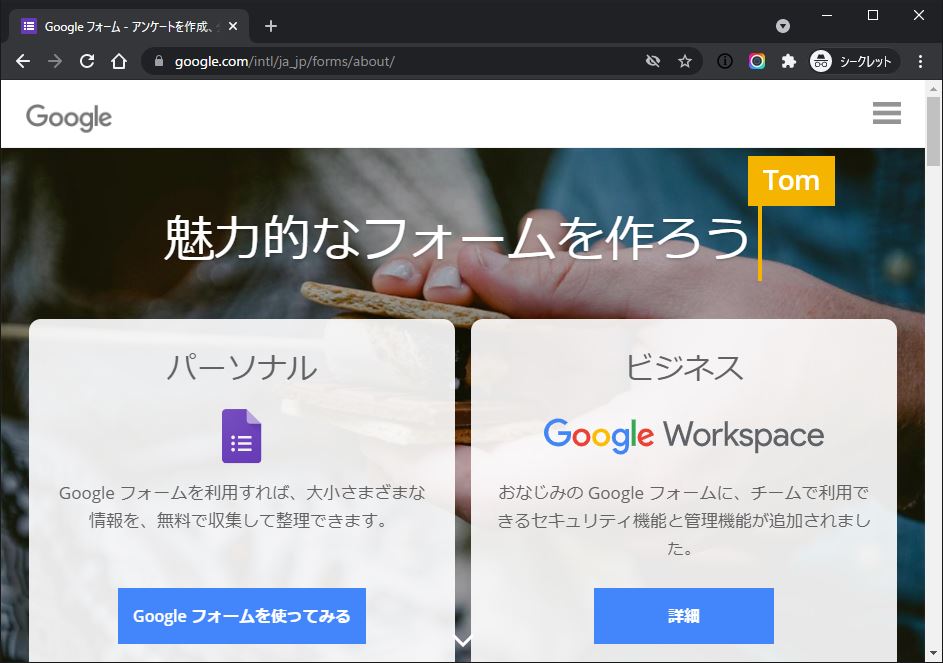Open the hamburger menu on Google page
This screenshot has width=943, height=663.
(x=886, y=114)
